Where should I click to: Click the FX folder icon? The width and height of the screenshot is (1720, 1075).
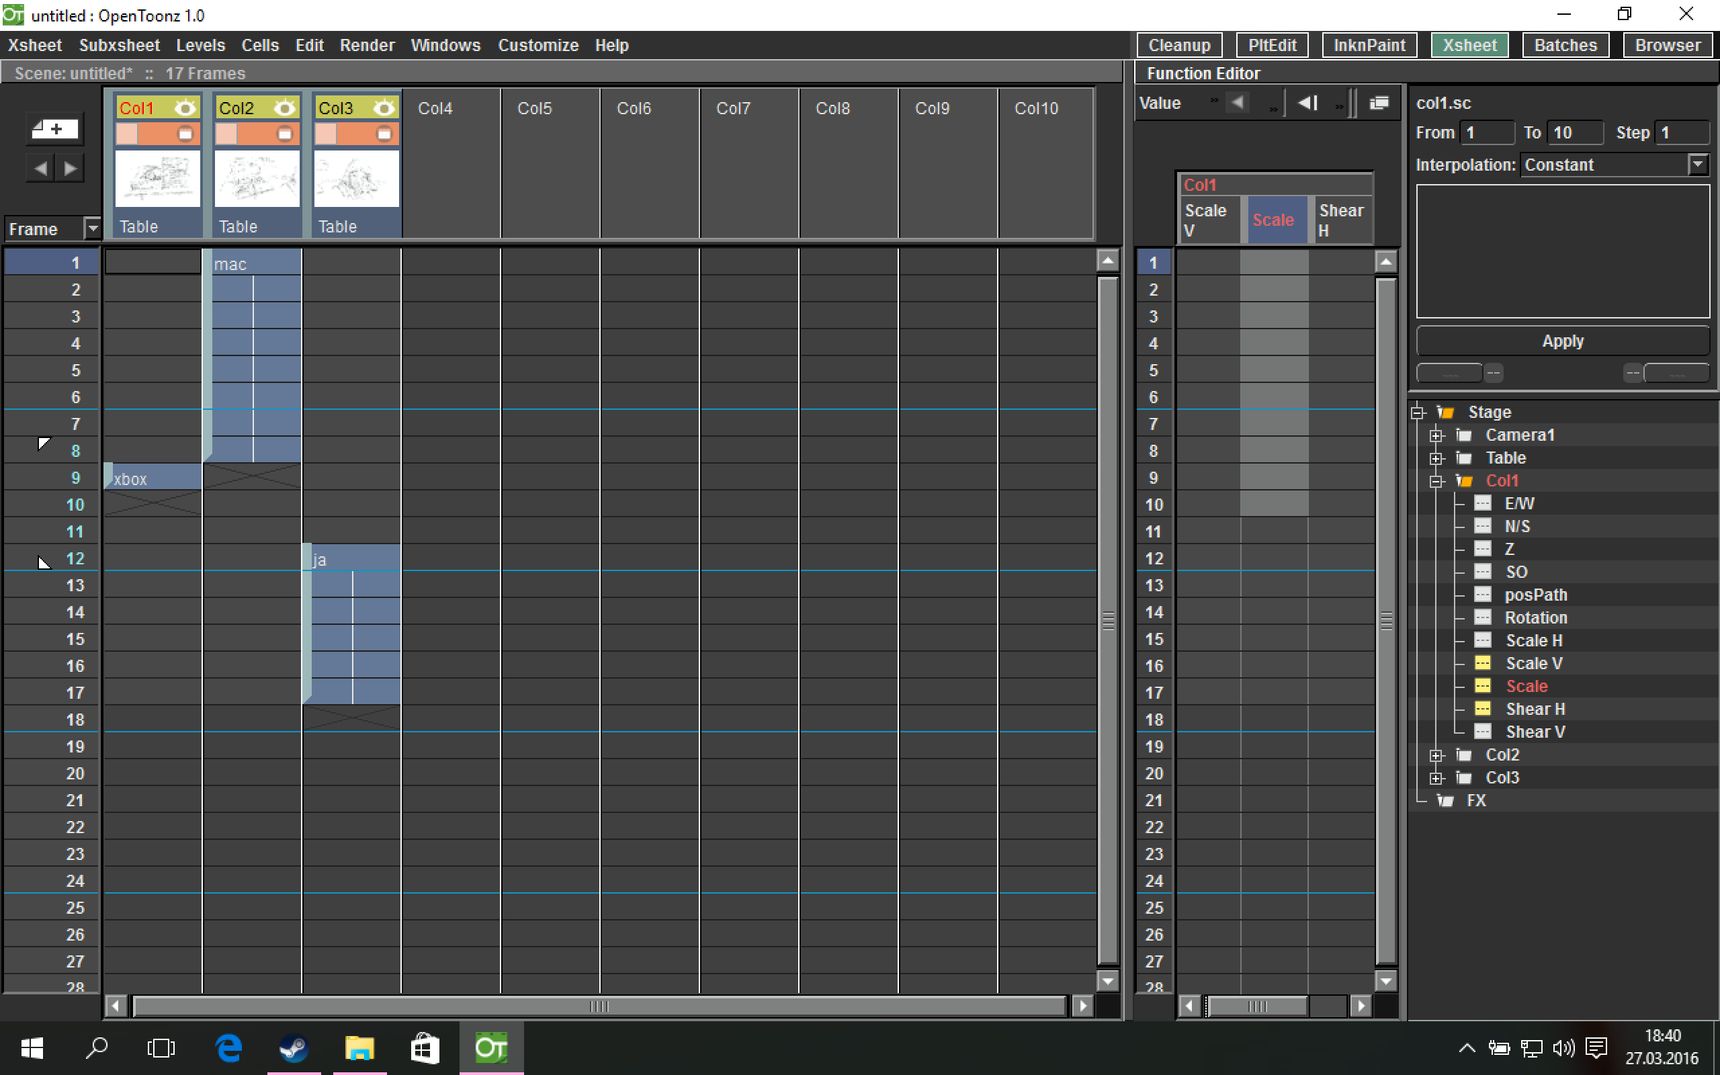pos(1446,801)
